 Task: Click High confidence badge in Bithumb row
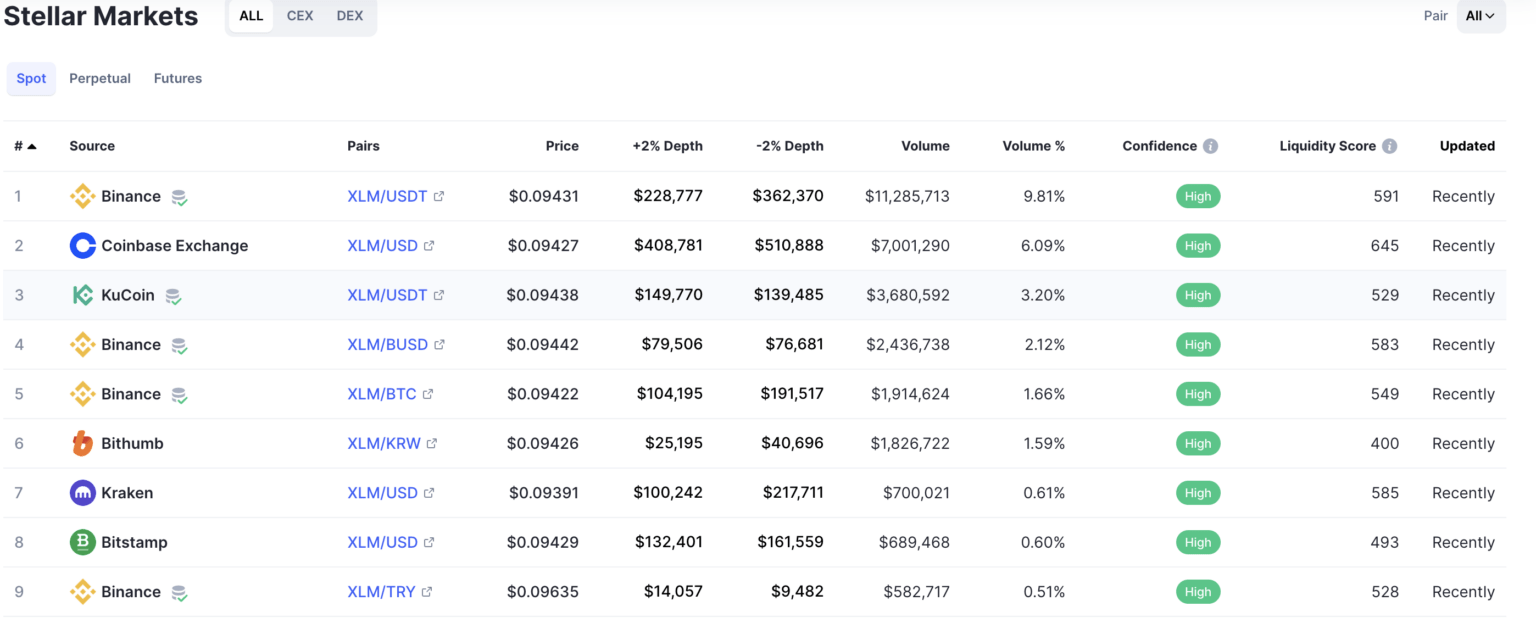pyautogui.click(x=1198, y=443)
